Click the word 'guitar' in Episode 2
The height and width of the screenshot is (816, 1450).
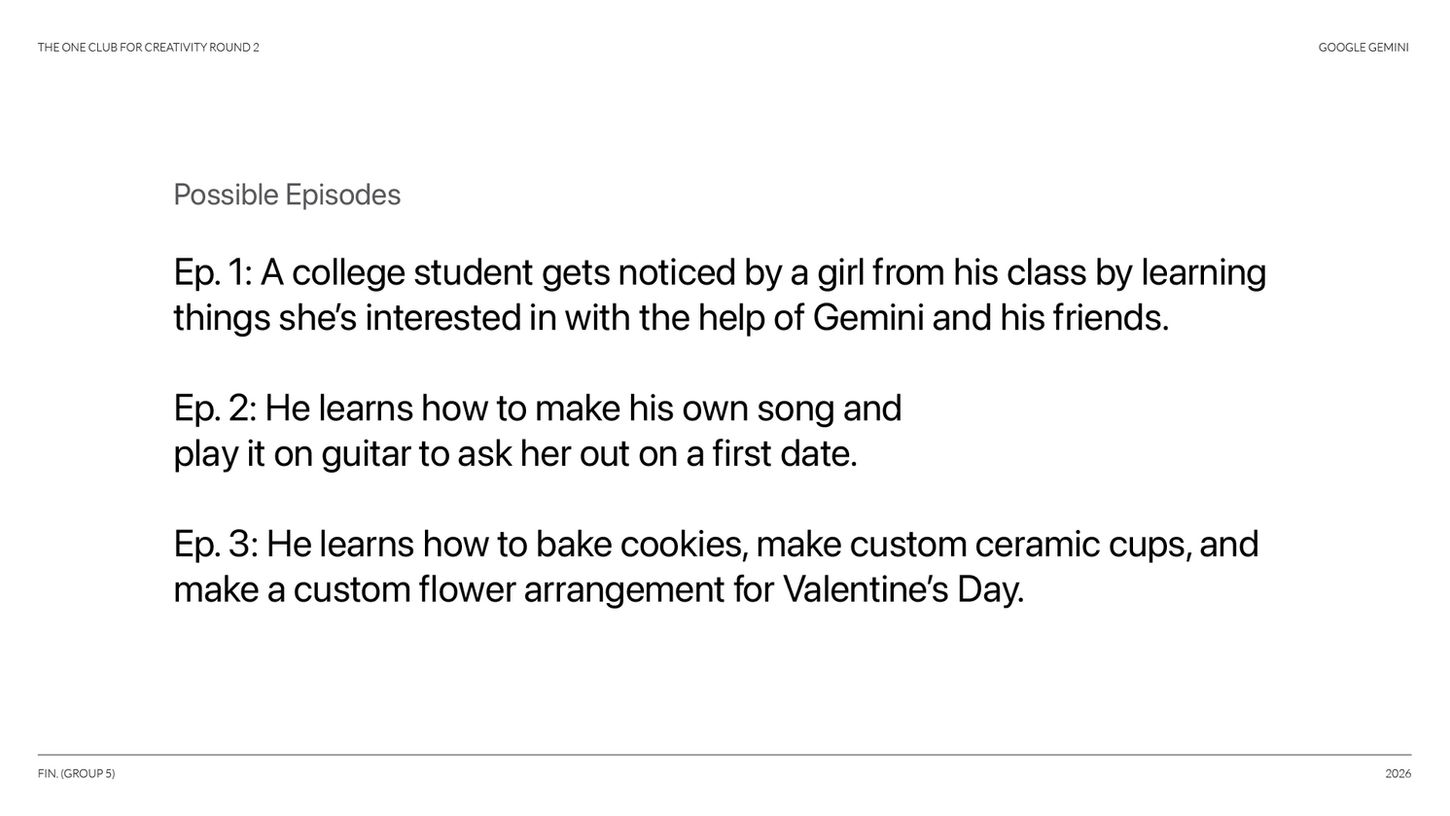click(366, 454)
